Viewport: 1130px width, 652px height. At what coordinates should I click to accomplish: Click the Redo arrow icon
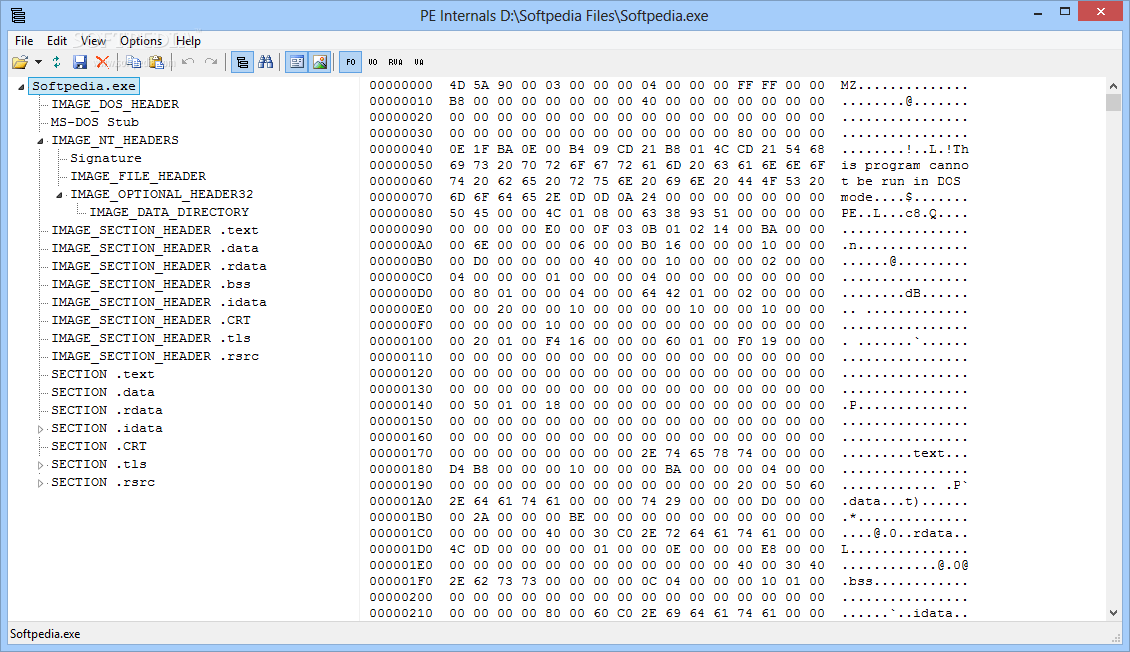(x=210, y=63)
